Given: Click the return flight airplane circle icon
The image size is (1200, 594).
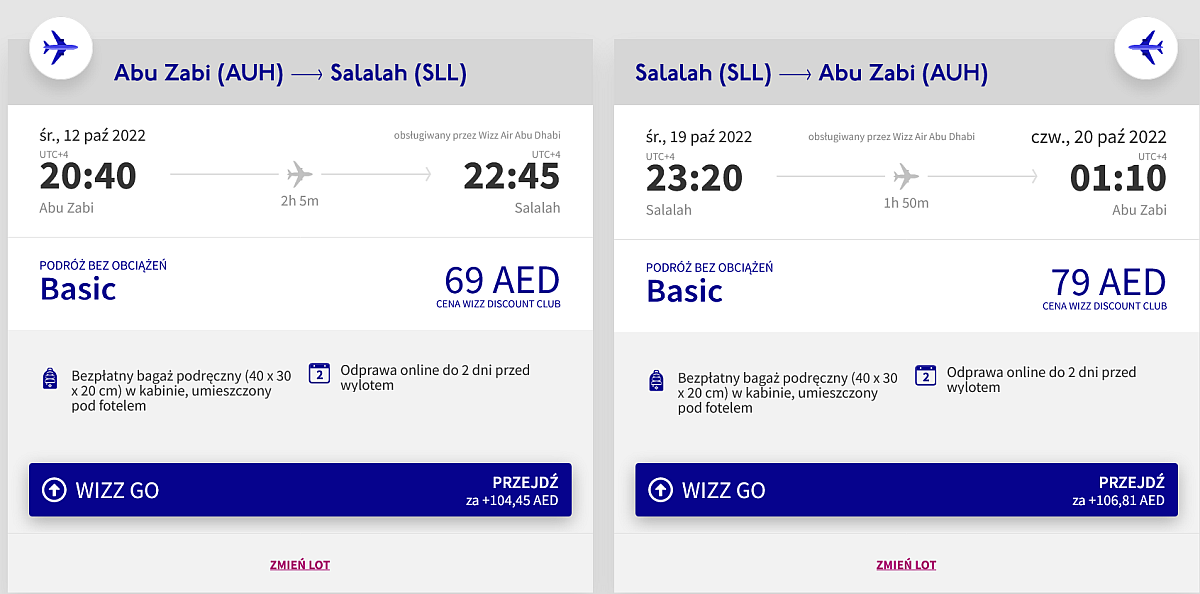Looking at the screenshot, I should click(x=1145, y=47).
